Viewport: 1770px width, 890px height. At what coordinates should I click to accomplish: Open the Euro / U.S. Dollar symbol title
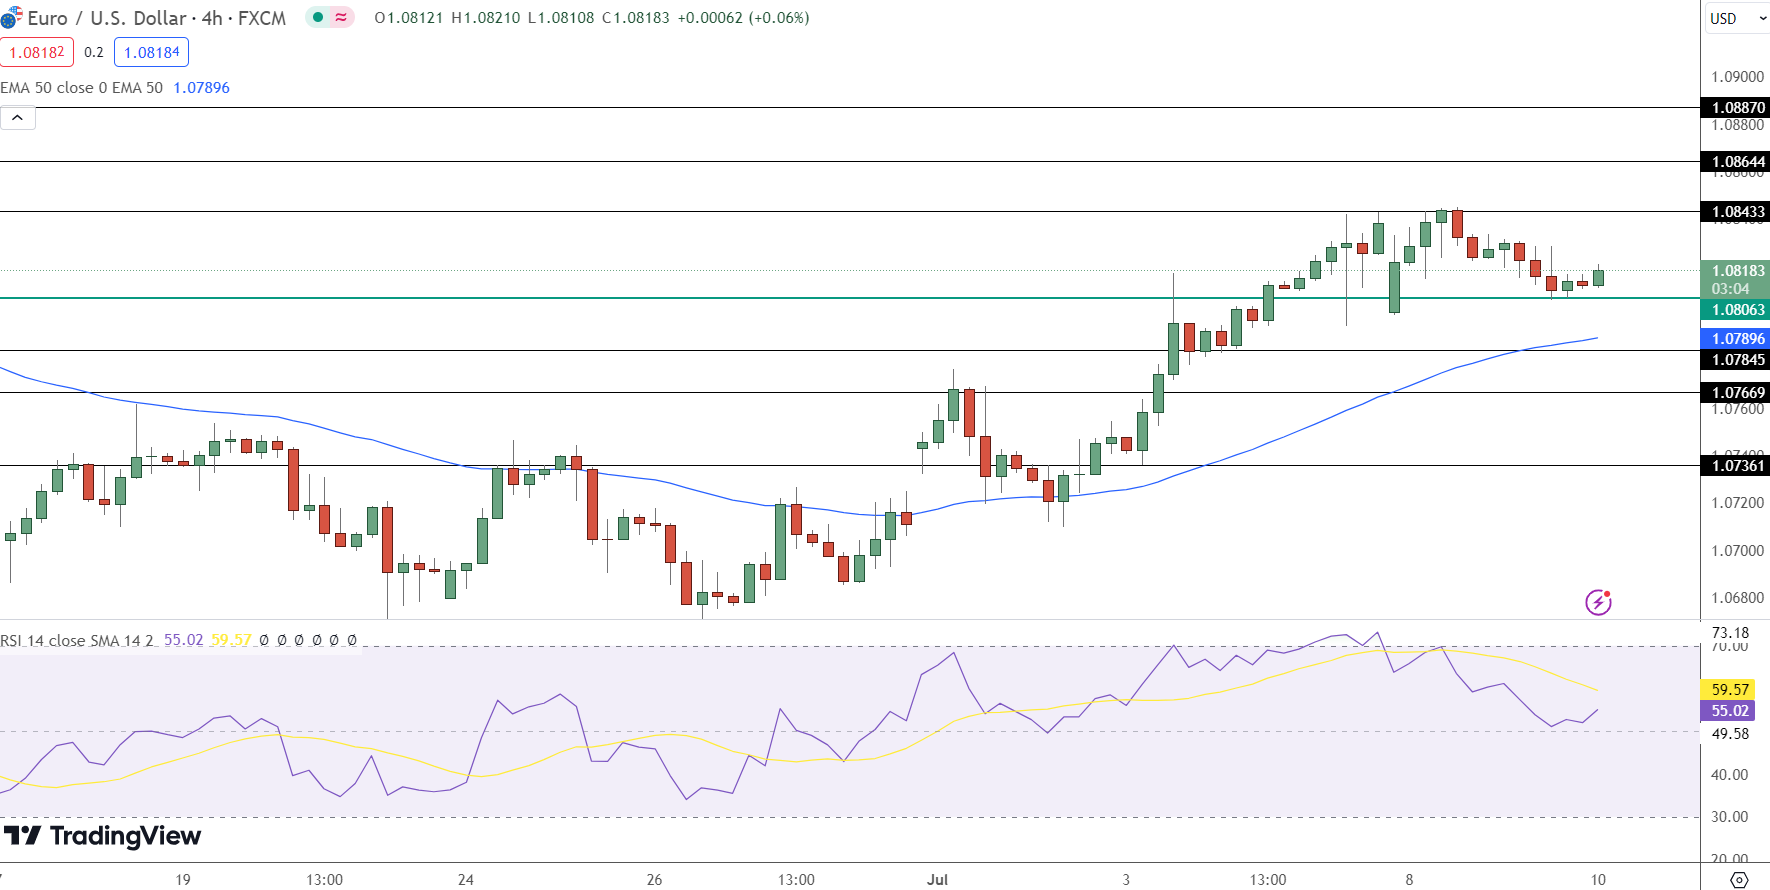[156, 18]
